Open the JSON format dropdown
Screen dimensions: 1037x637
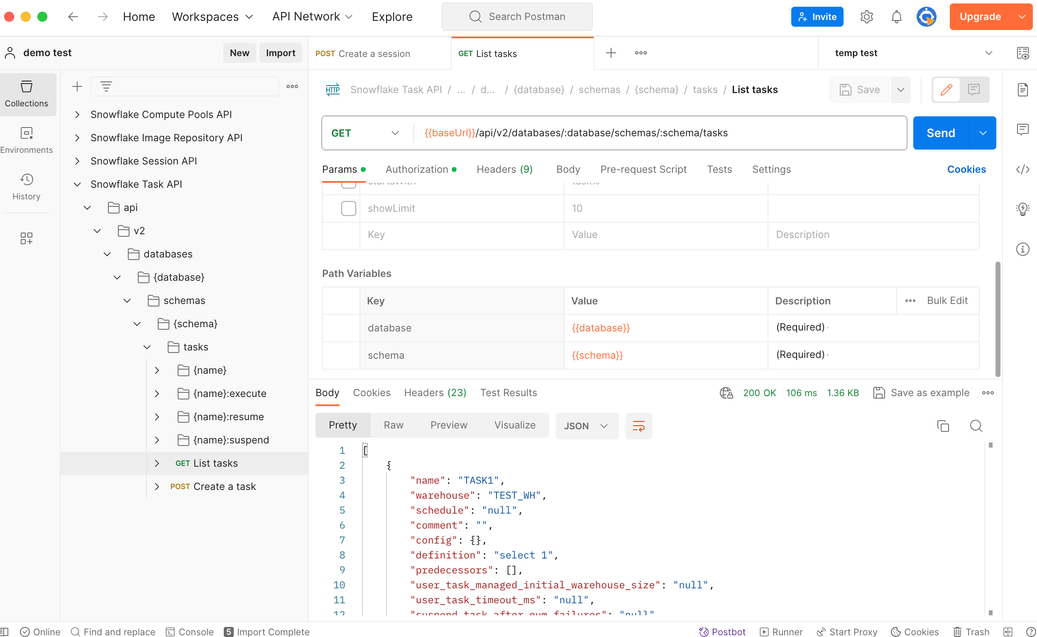585,426
